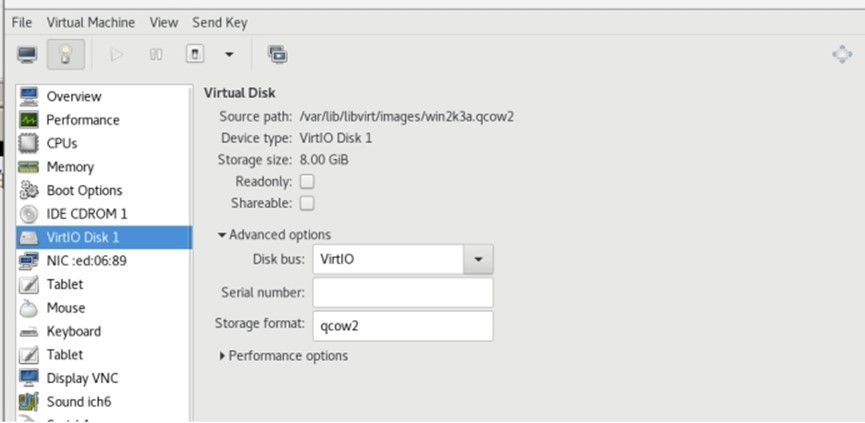865x423 pixels.
Task: Click the pause virtual machine icon
Action: [x=156, y=54]
